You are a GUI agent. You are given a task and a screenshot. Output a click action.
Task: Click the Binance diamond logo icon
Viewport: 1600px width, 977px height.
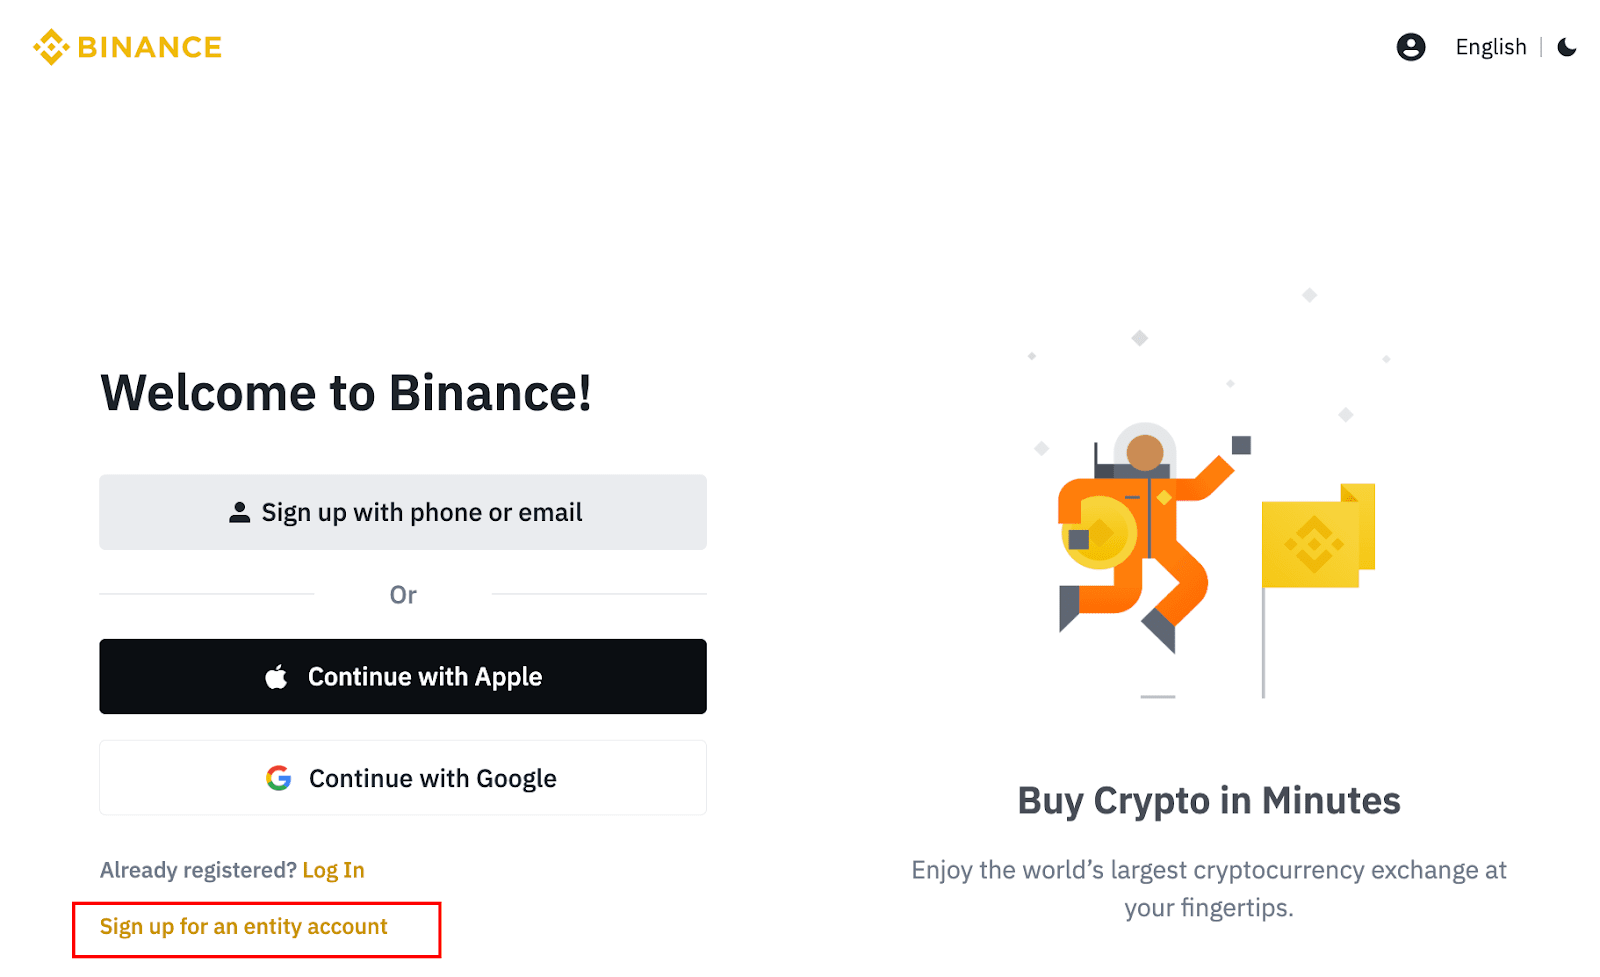(51, 47)
